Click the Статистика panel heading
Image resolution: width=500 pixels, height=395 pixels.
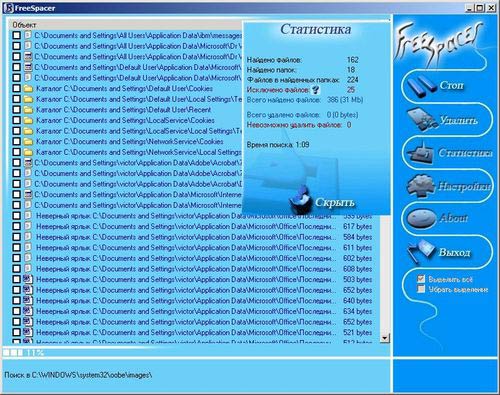tap(315, 29)
